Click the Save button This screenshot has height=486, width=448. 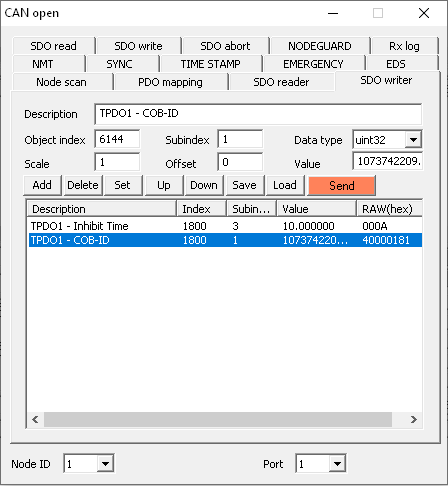(x=244, y=185)
